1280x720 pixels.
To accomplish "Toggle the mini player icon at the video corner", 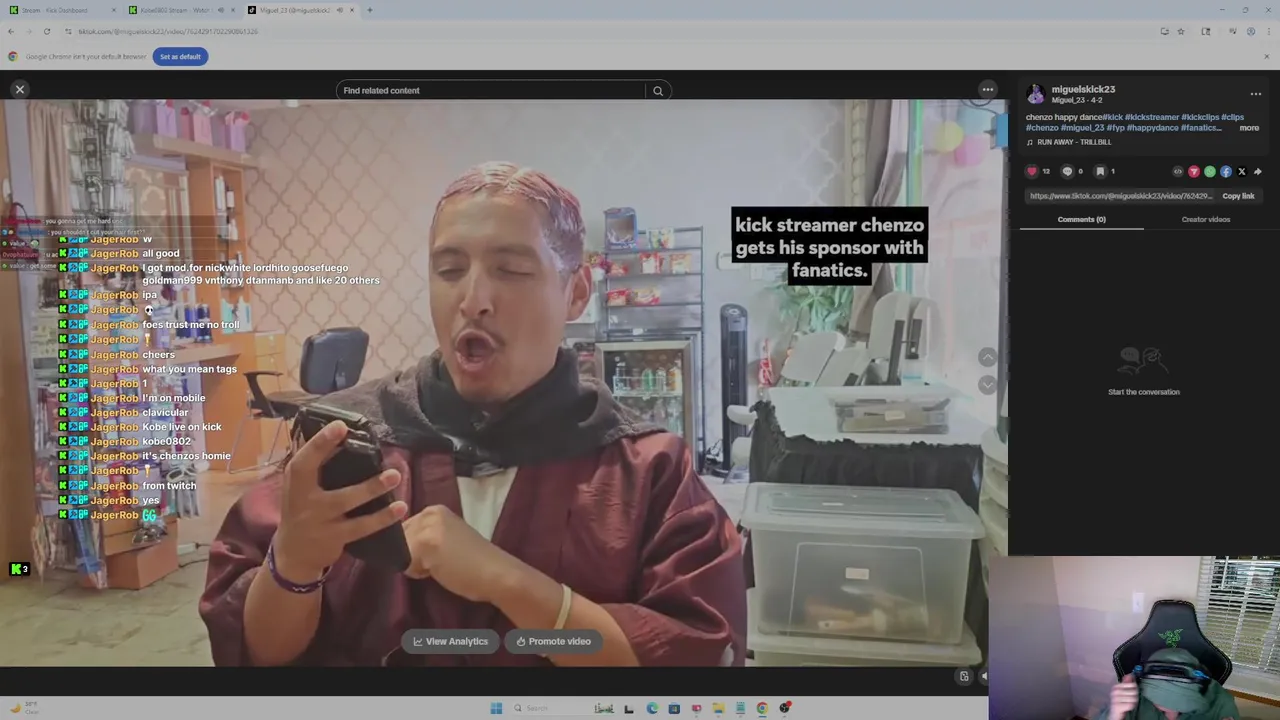I will pos(964,676).
